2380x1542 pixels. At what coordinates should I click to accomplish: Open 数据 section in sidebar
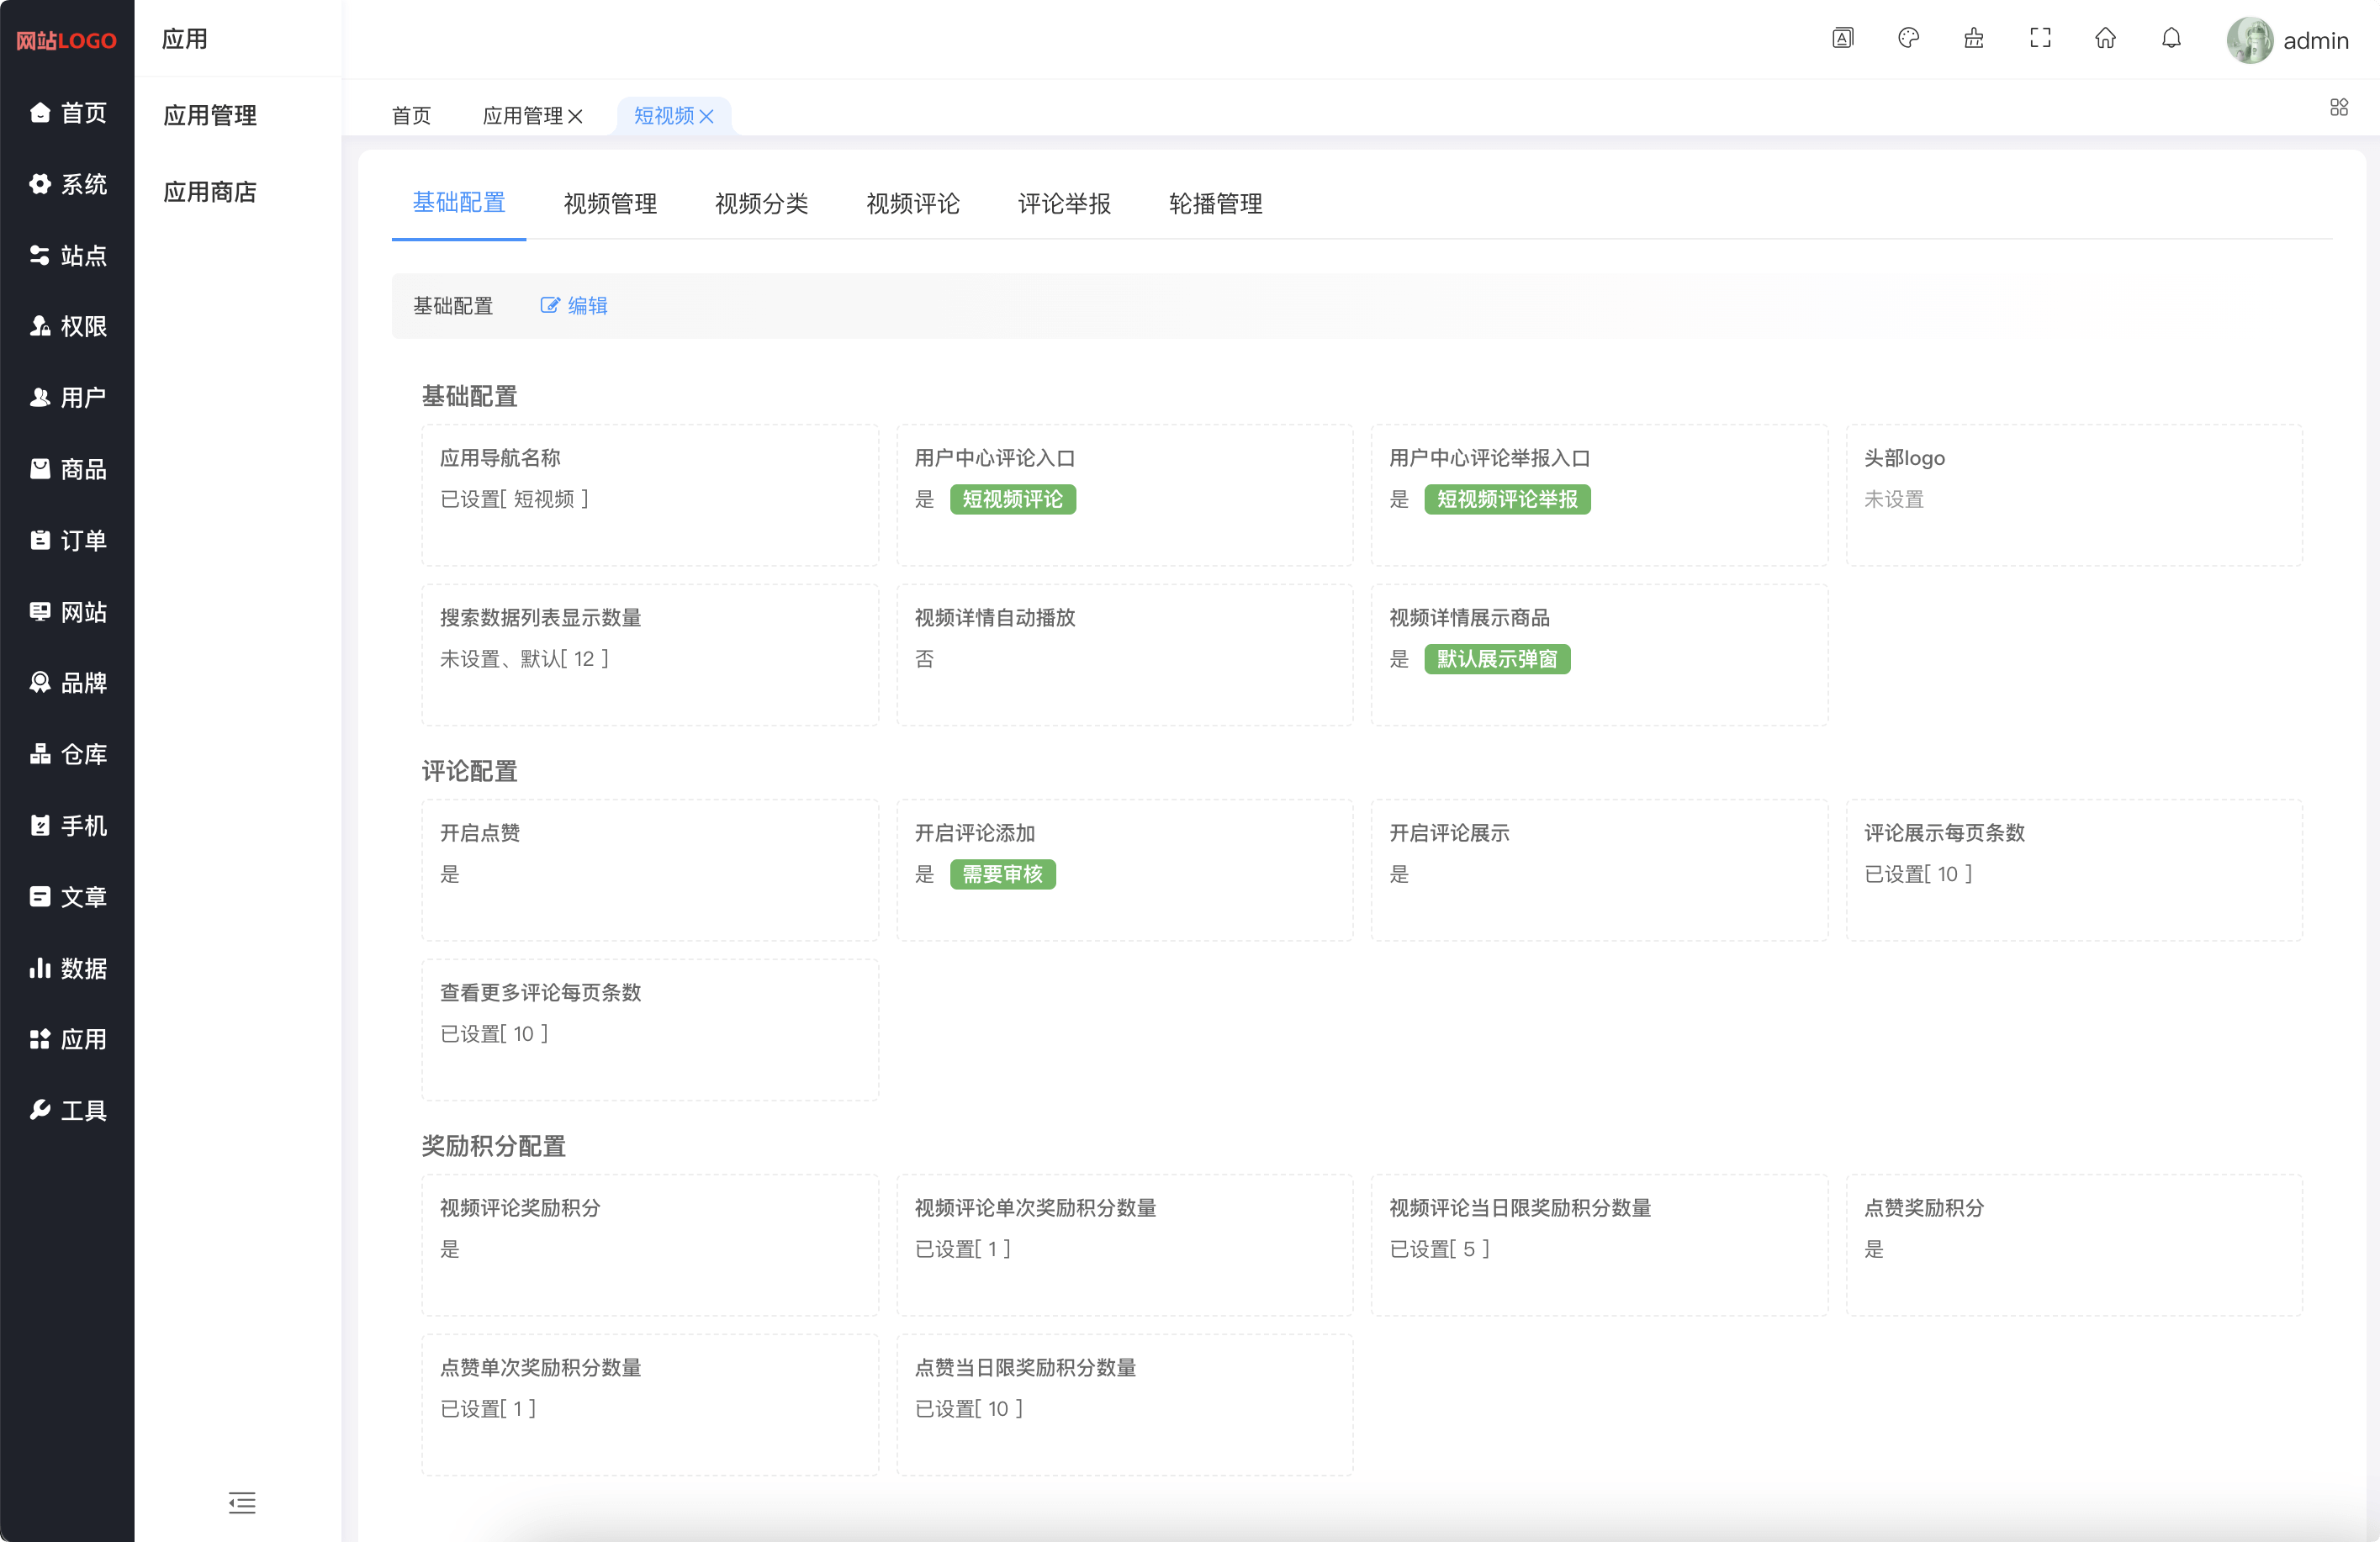point(68,968)
